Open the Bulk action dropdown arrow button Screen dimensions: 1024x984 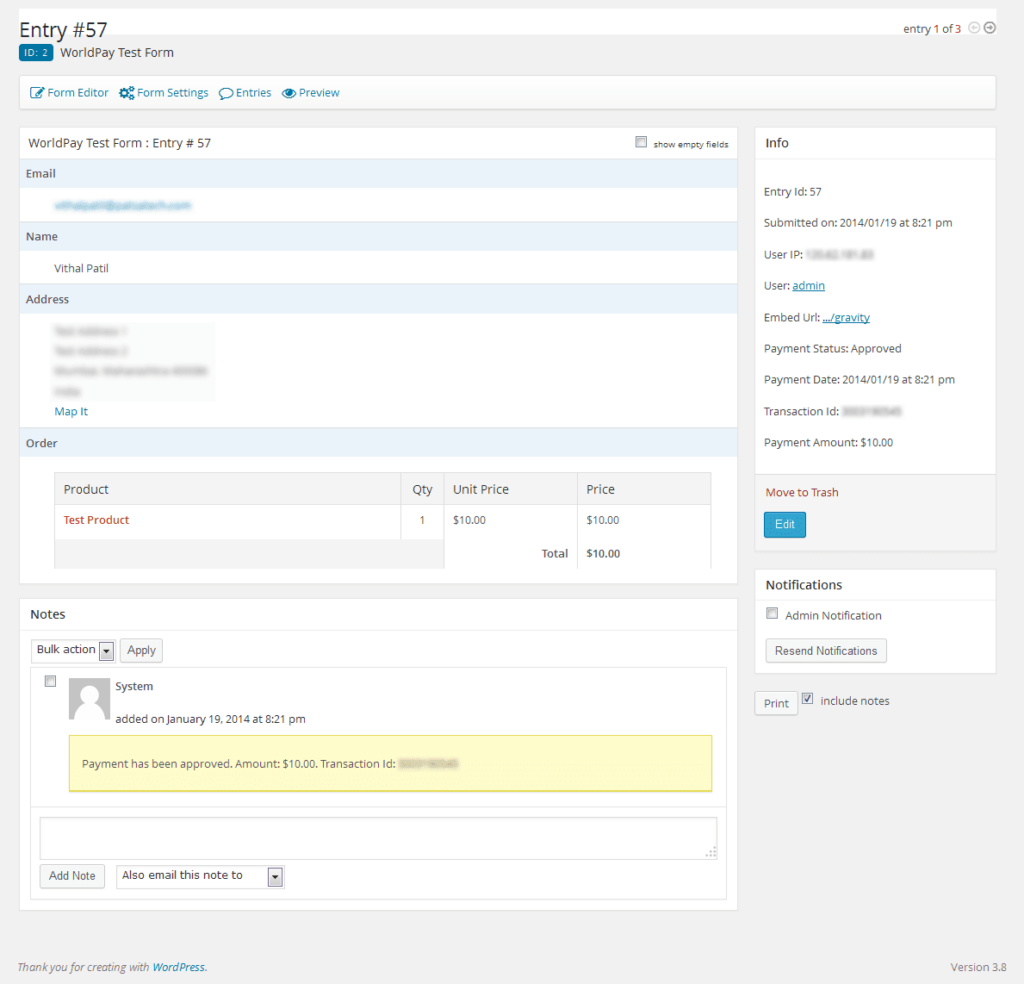[106, 650]
